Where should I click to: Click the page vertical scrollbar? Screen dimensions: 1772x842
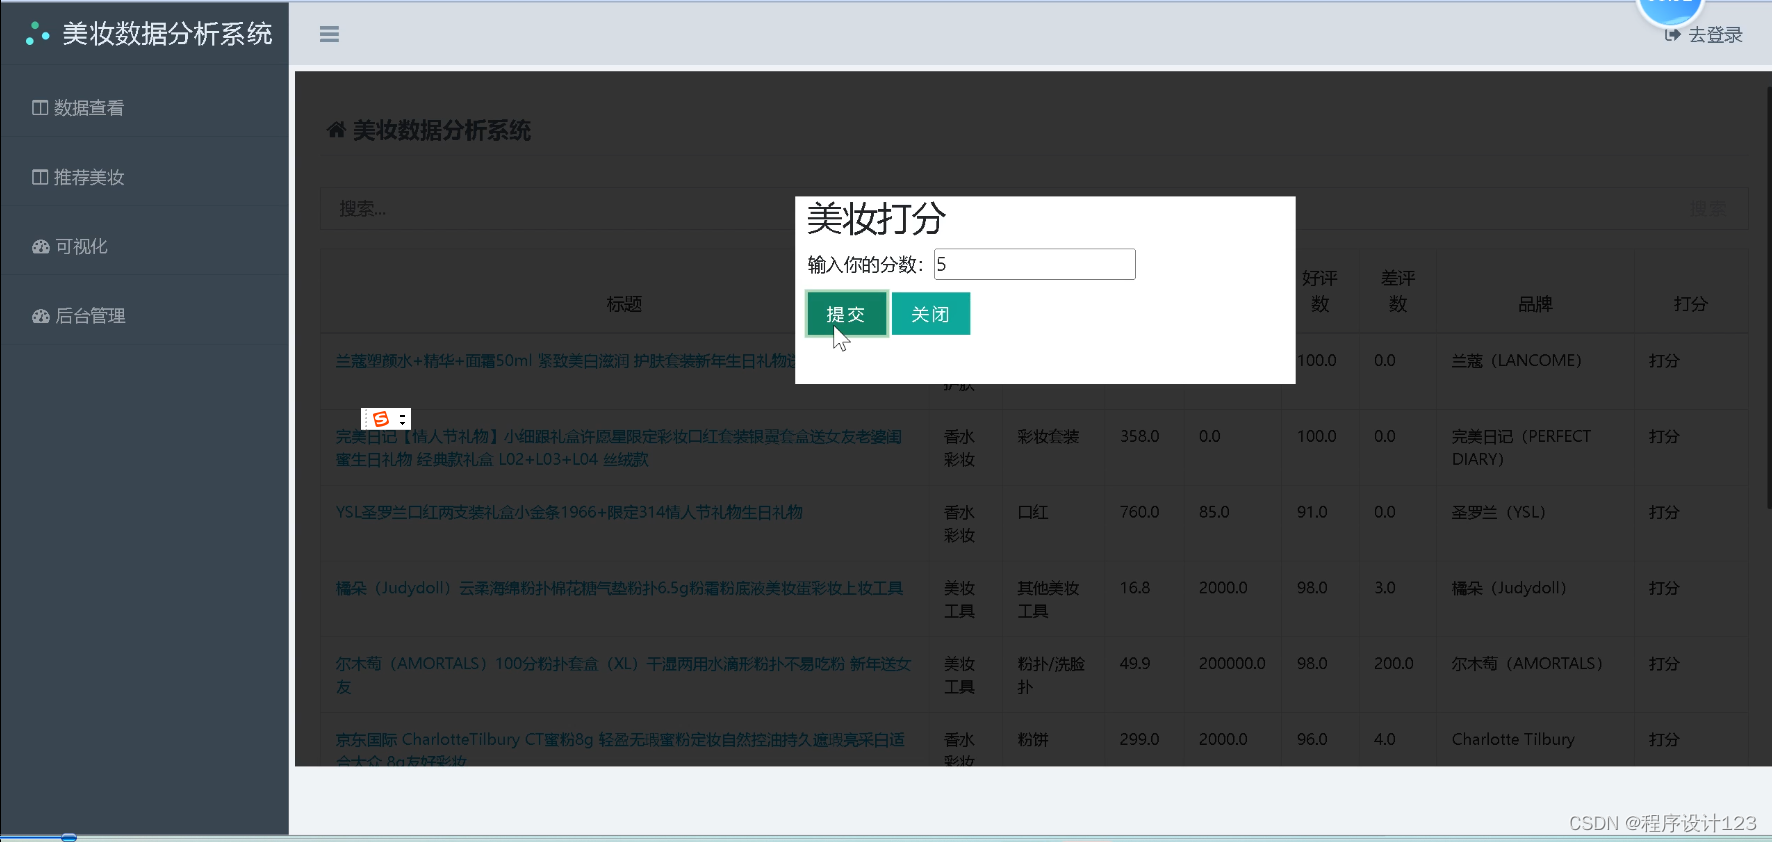1767,300
